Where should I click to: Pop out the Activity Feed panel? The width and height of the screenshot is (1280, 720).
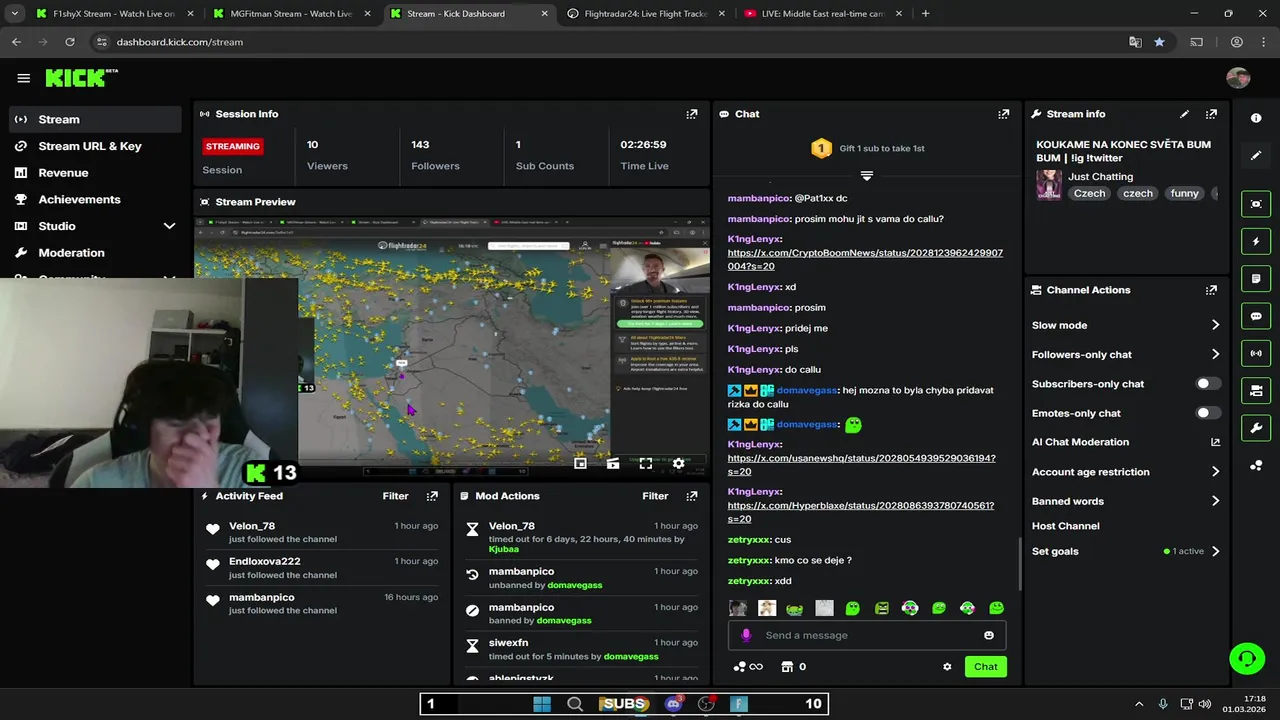[x=432, y=496]
